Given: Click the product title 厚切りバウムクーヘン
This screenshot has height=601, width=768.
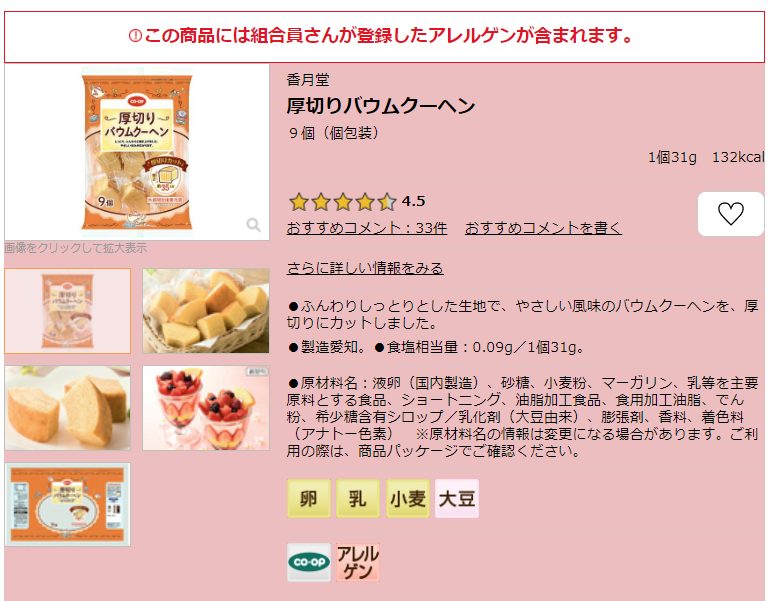Looking at the screenshot, I should (x=381, y=106).
